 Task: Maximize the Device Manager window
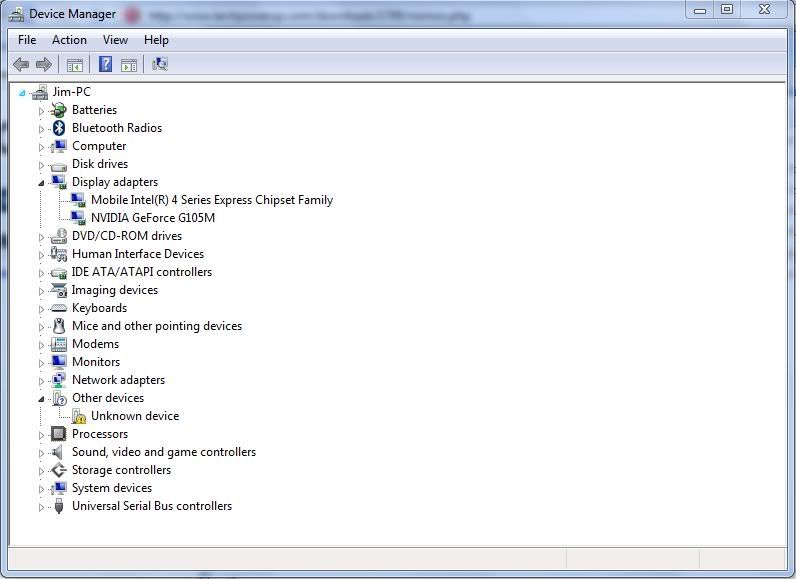[727, 10]
